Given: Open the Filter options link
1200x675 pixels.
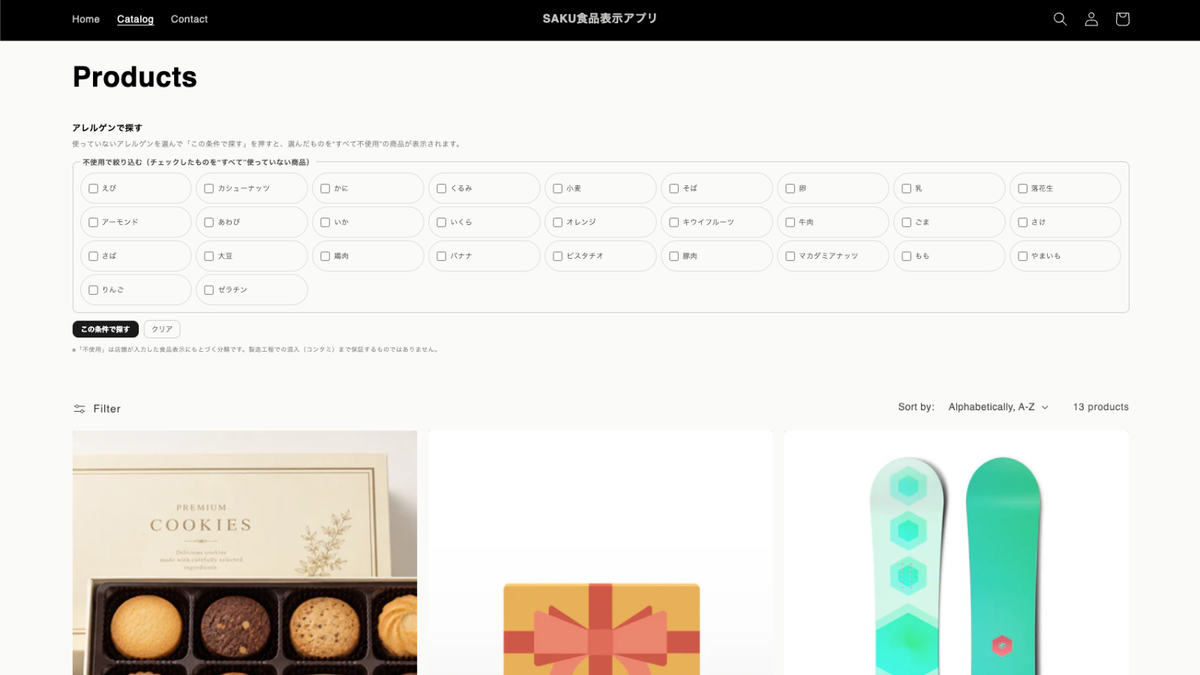Looking at the screenshot, I should coord(97,409).
